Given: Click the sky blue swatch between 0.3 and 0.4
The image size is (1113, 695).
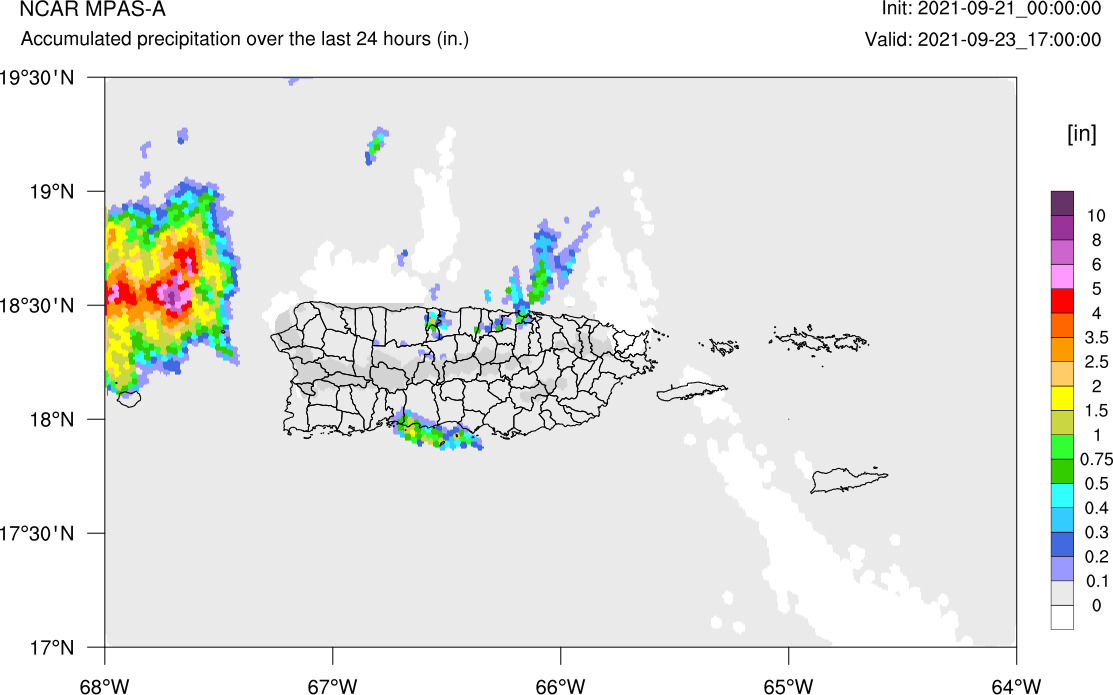Looking at the screenshot, I should (x=1062, y=520).
